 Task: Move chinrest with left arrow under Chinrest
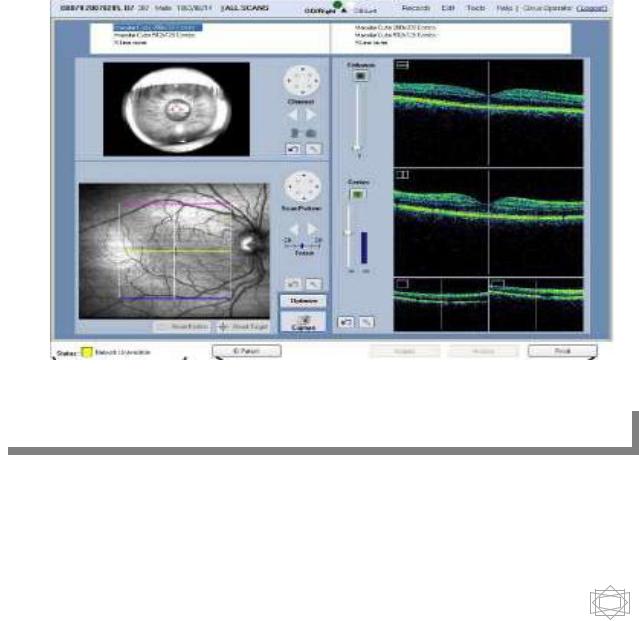[293, 115]
